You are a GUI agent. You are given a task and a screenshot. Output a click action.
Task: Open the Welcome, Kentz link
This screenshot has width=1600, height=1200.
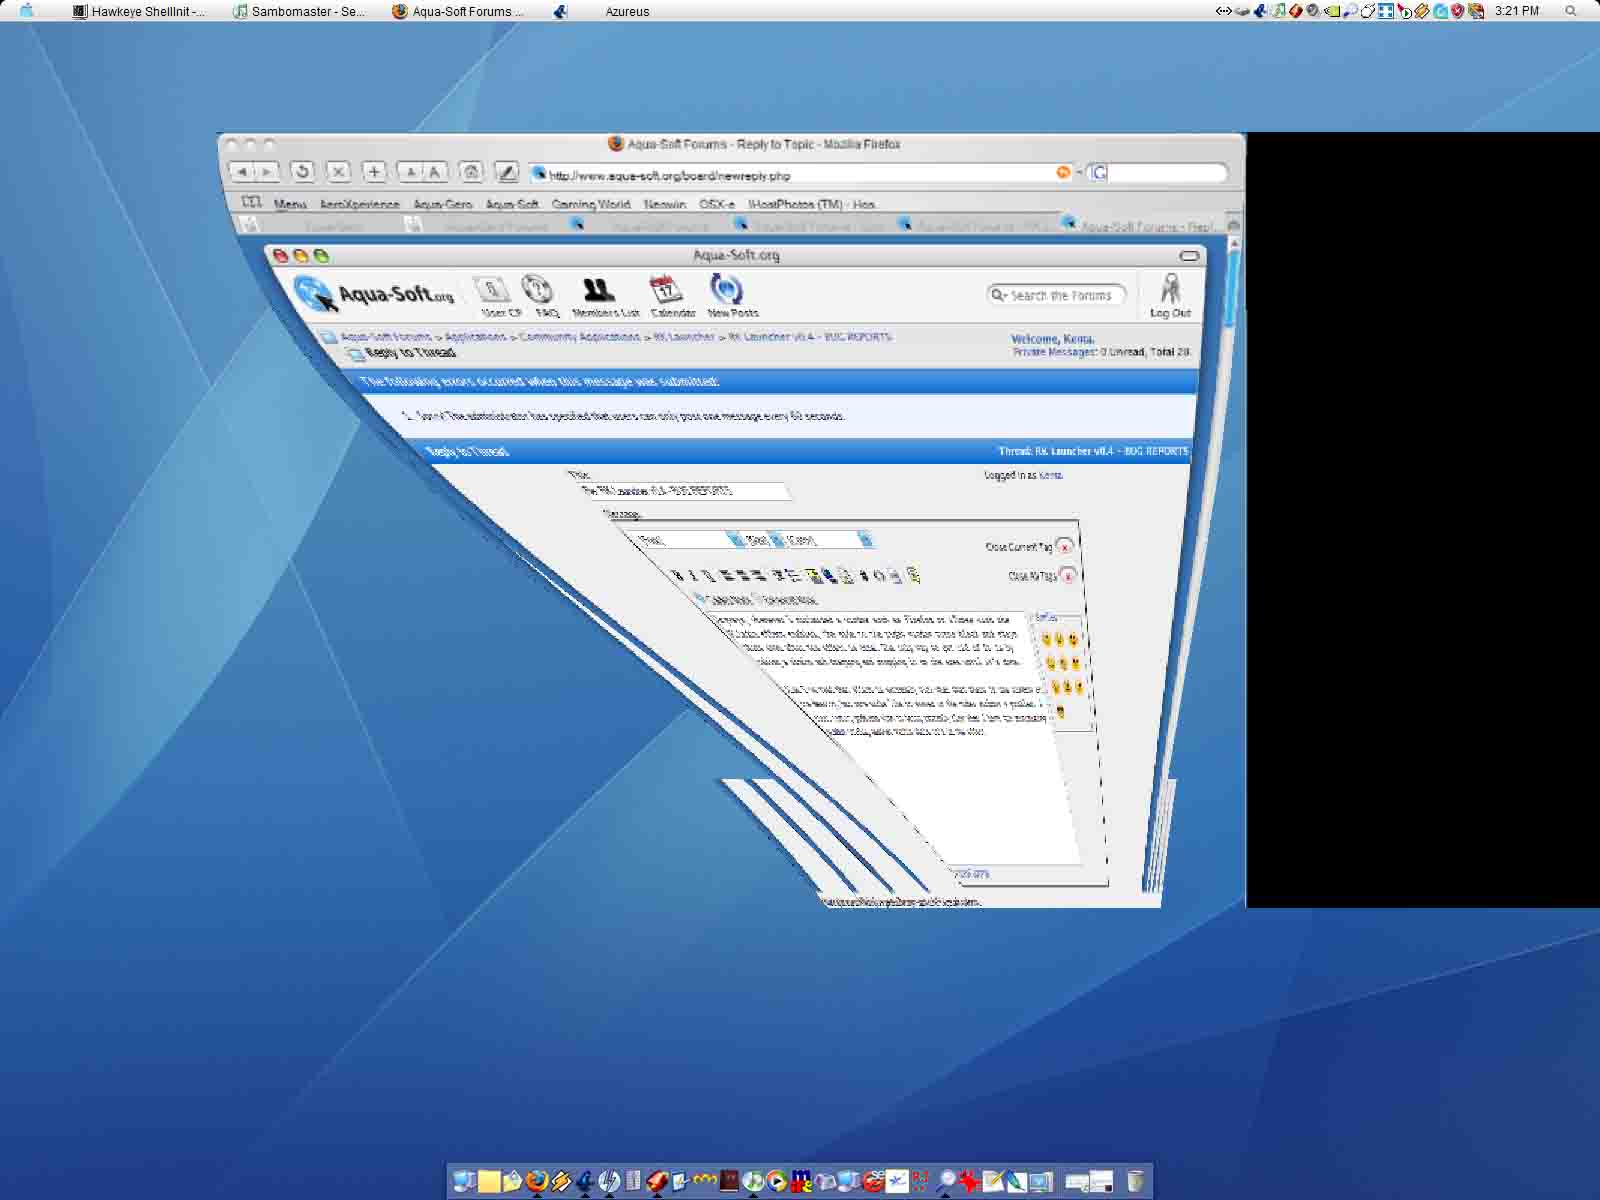click(x=1052, y=339)
